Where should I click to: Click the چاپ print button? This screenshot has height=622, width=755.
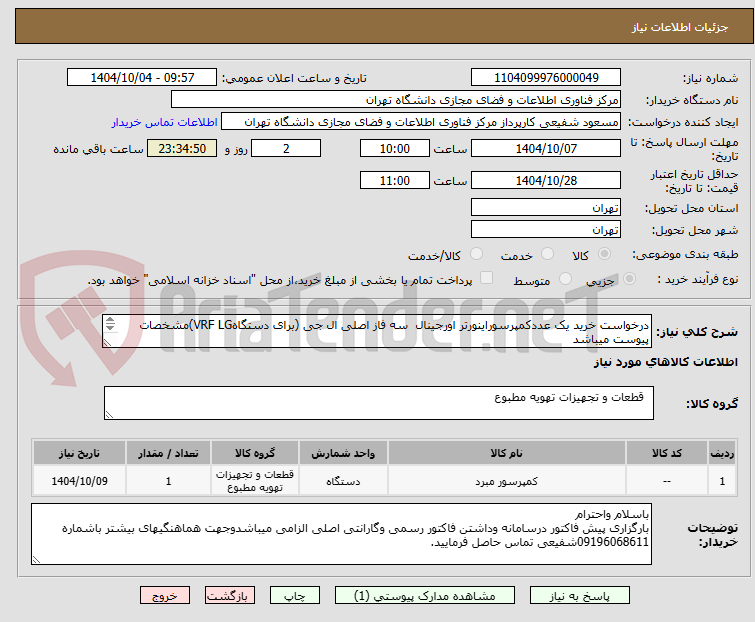tap(294, 596)
